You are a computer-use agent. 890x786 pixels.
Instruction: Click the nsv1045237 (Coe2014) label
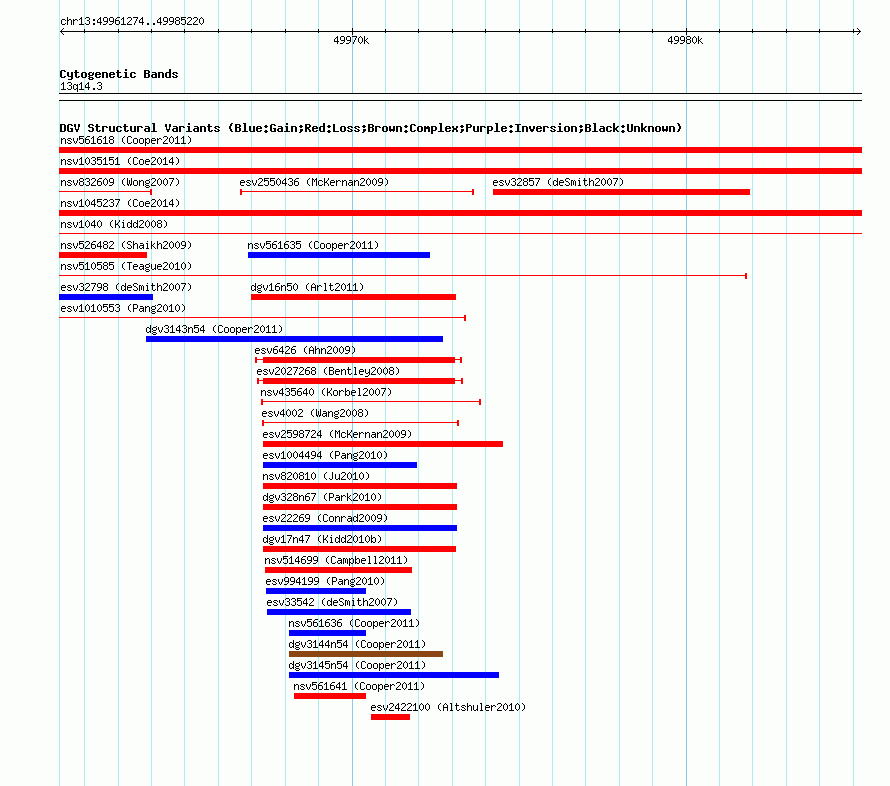point(120,203)
